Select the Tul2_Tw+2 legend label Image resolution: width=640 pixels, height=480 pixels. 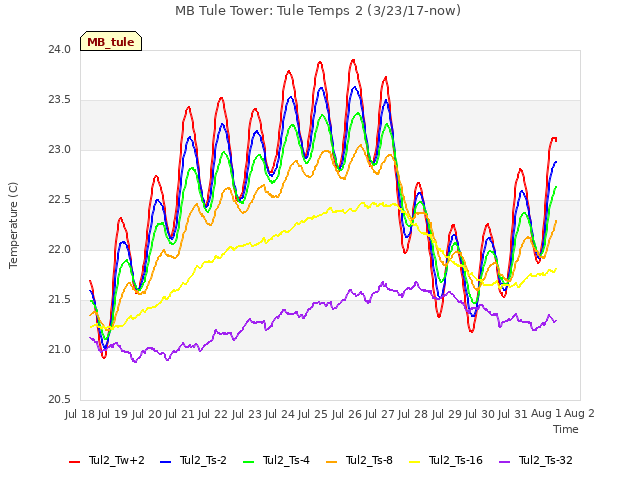pos(117,460)
